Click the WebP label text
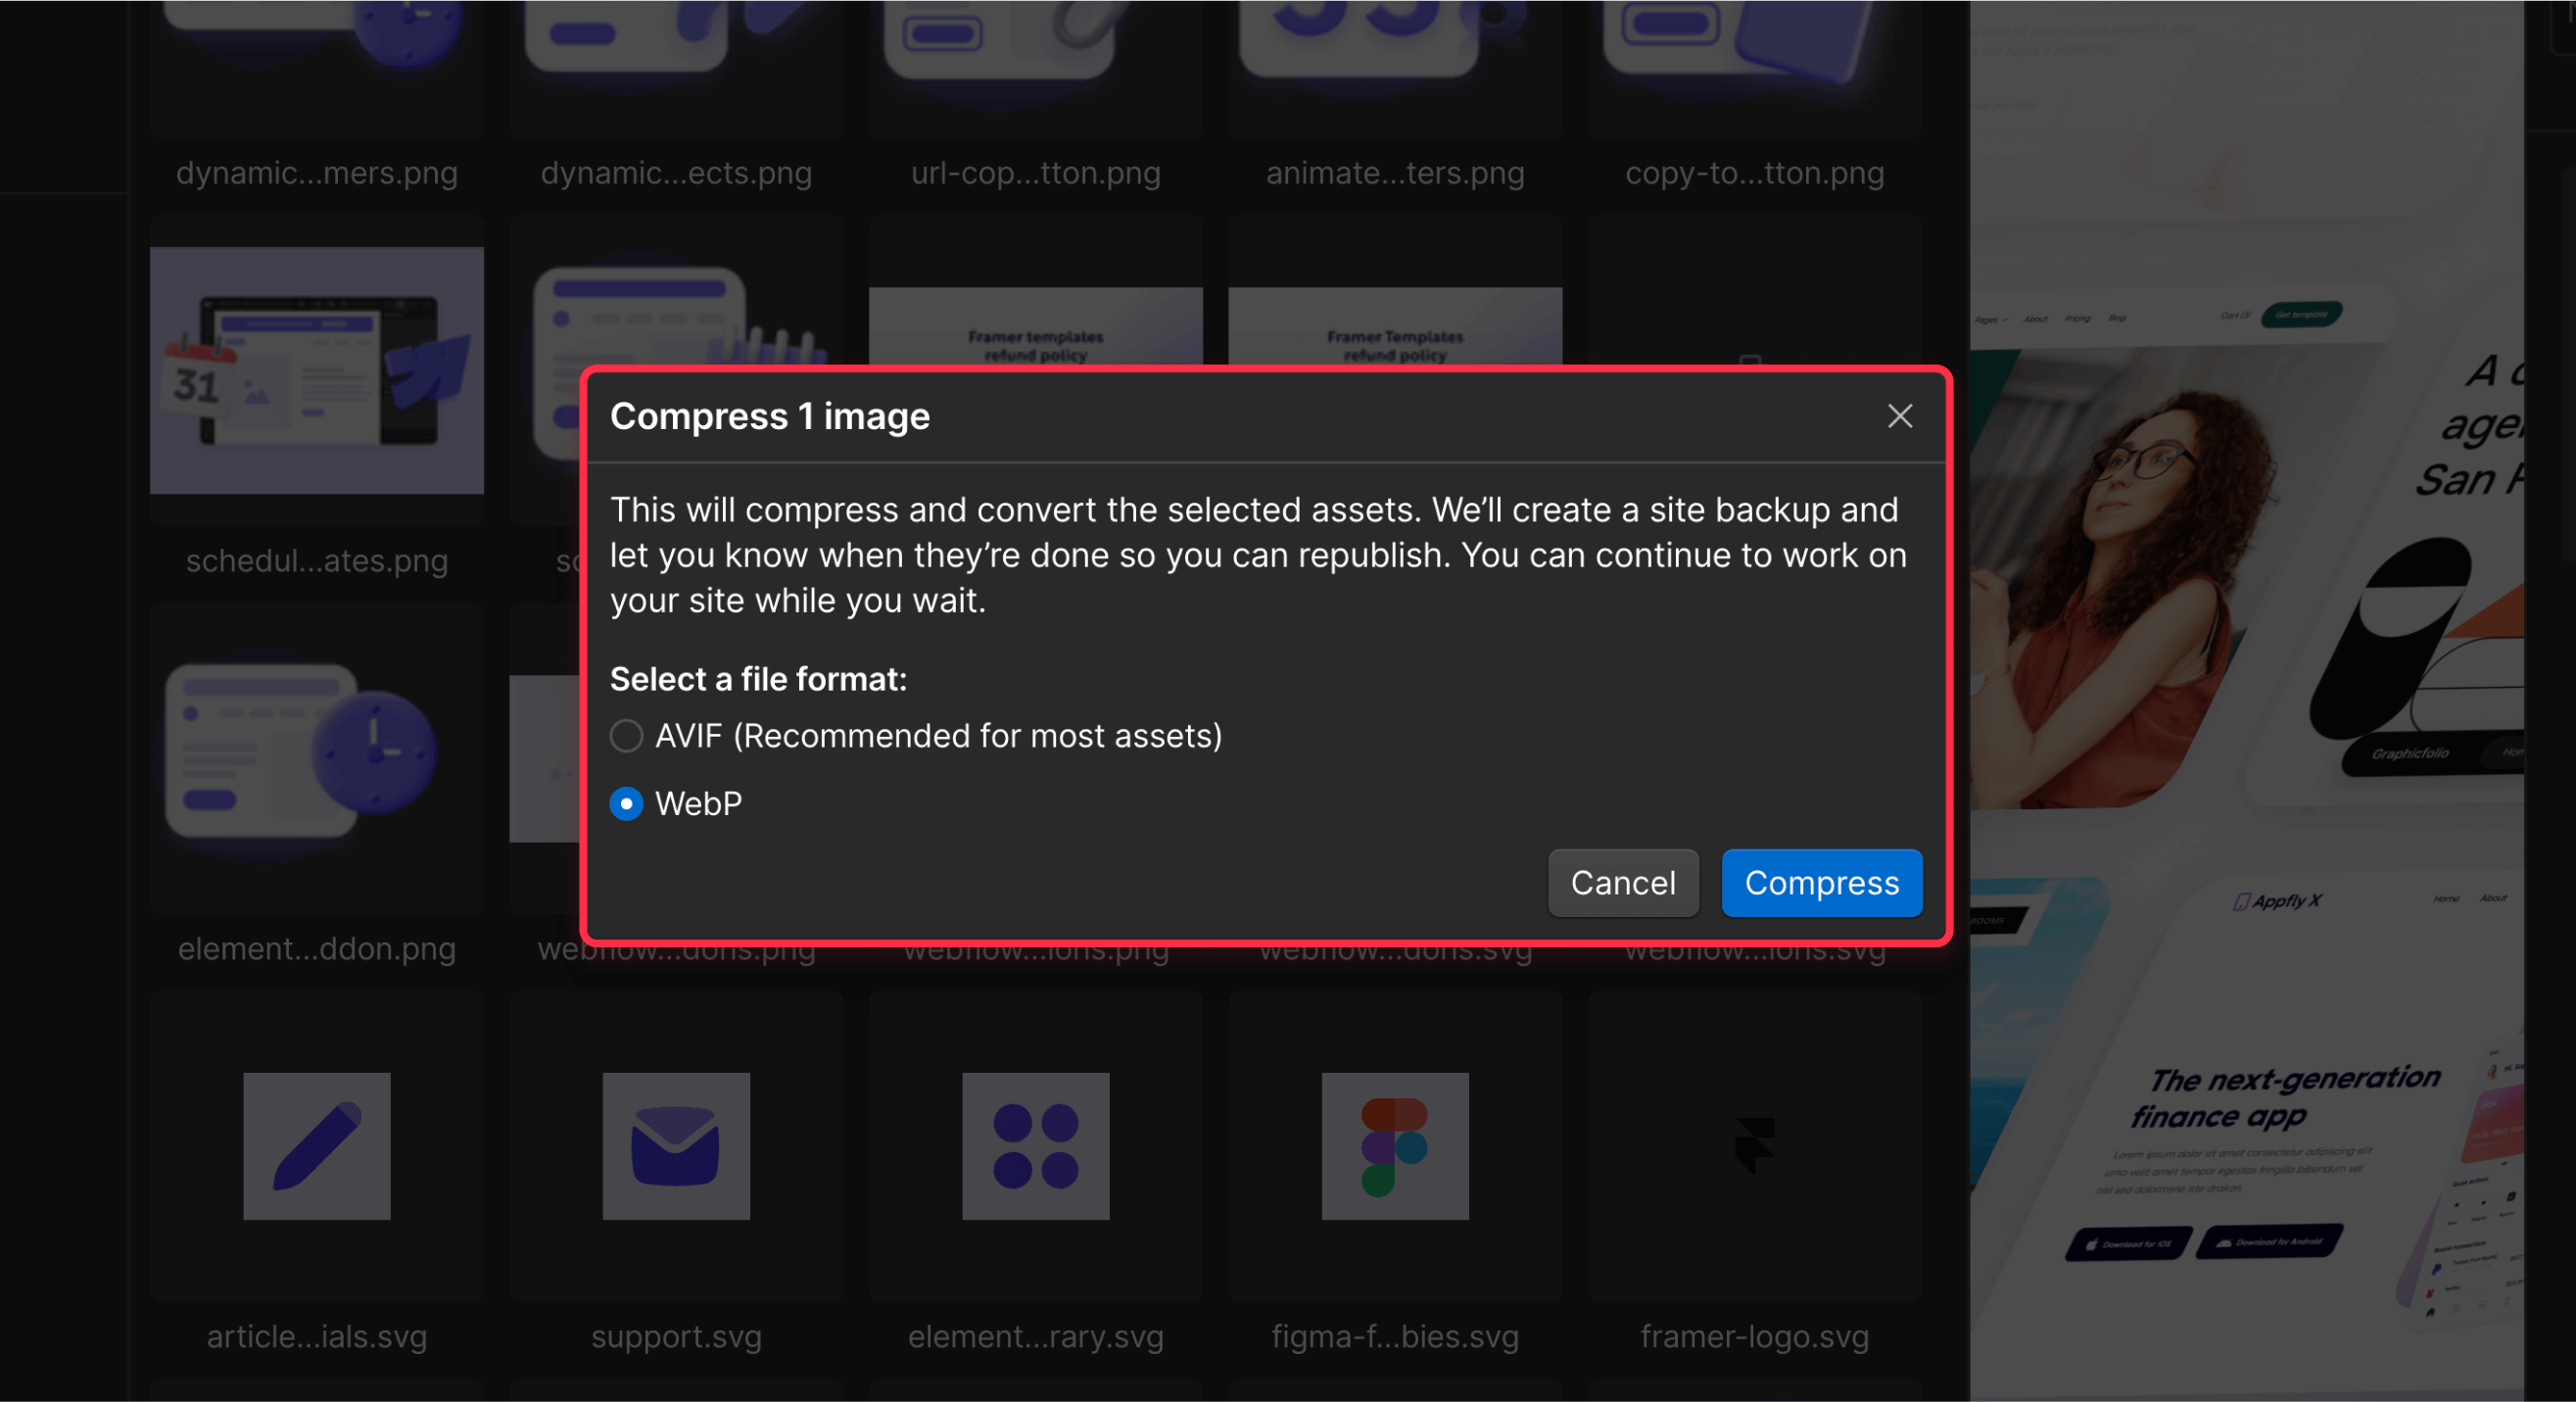The height and width of the screenshot is (1402, 2576). point(698,804)
